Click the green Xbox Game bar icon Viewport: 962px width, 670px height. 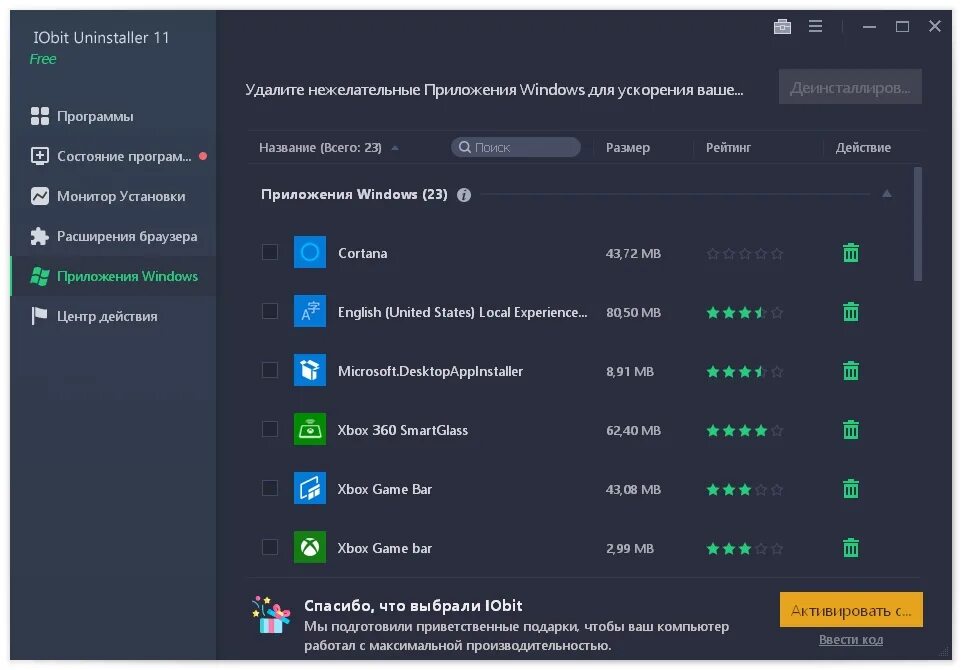[310, 547]
